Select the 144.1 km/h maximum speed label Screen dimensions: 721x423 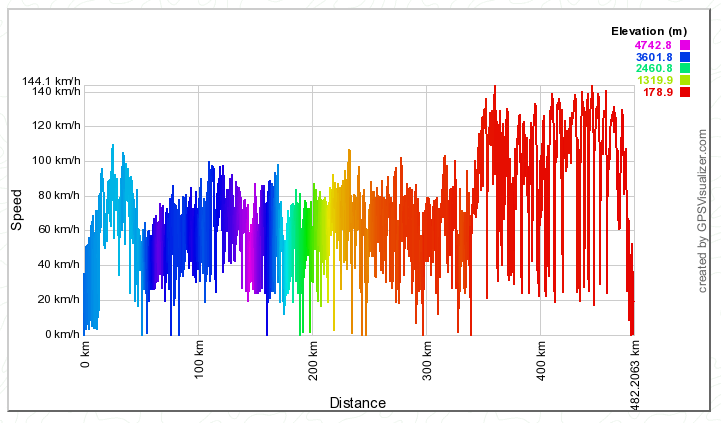(x=51, y=82)
